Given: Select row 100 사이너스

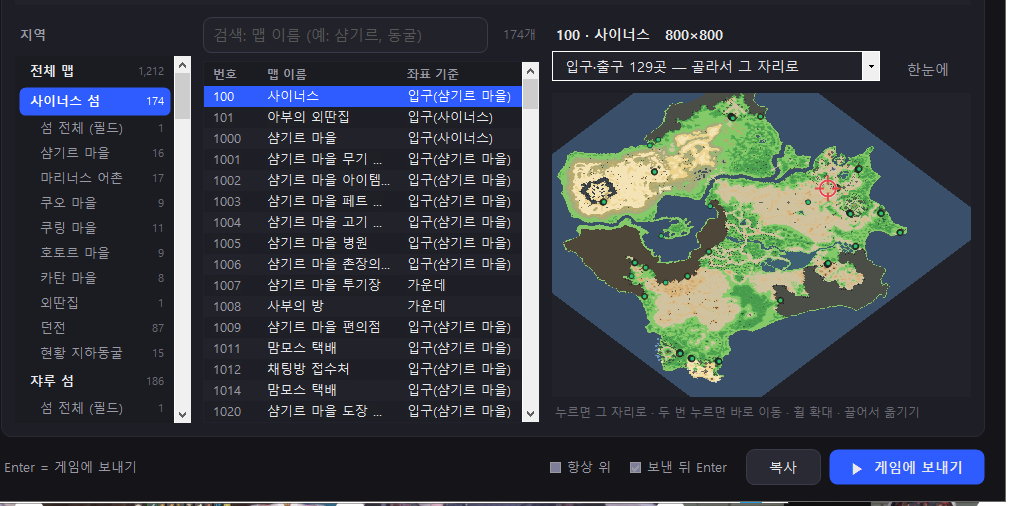Looking at the screenshot, I should tap(363, 96).
